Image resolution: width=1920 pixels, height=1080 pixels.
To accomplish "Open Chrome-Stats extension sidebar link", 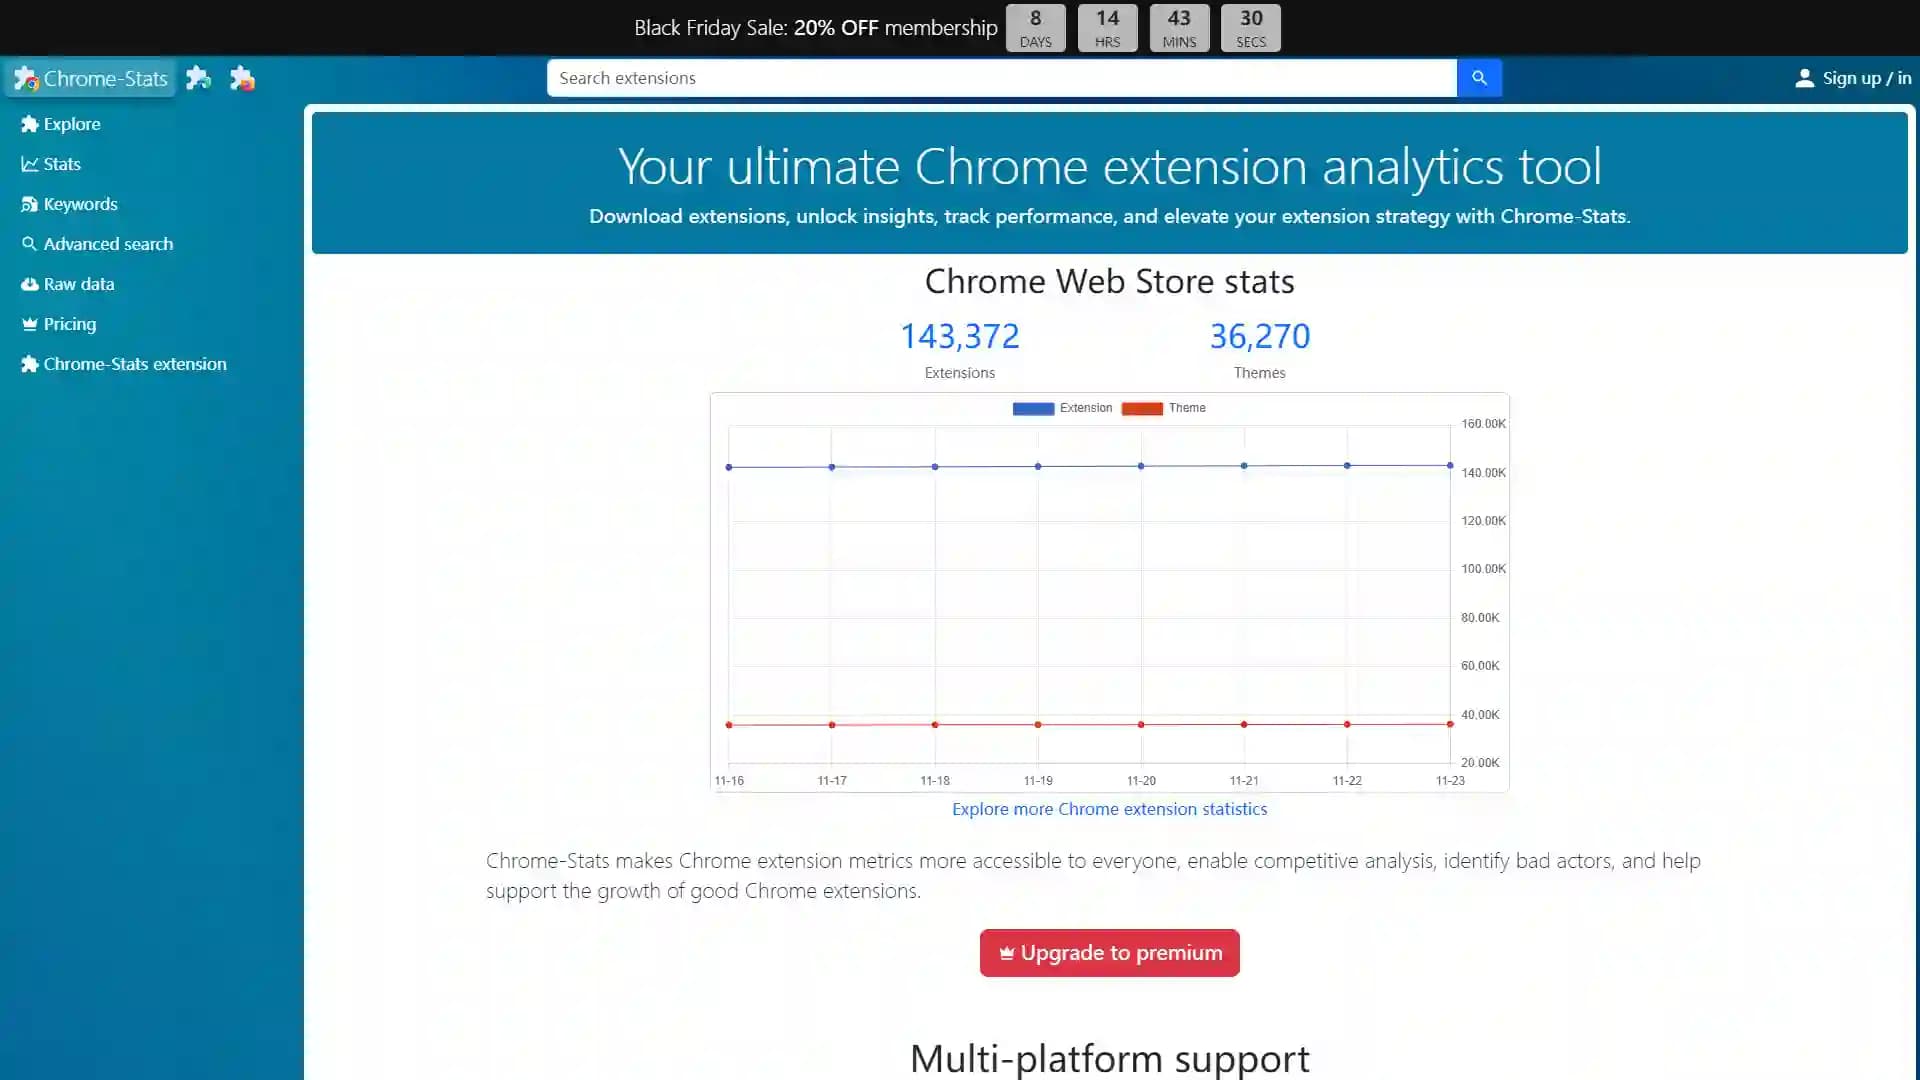I will coord(124,364).
